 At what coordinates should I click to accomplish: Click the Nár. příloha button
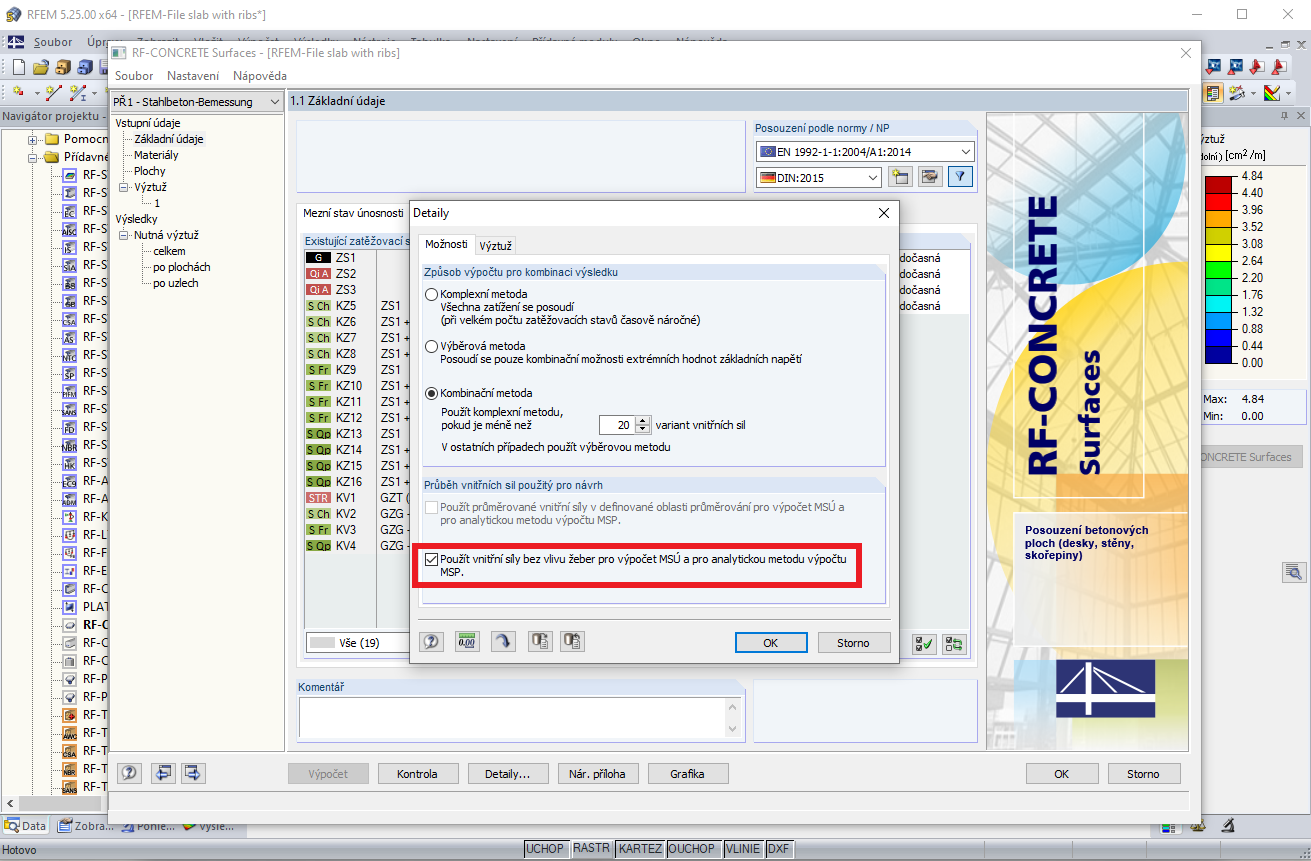coord(597,773)
